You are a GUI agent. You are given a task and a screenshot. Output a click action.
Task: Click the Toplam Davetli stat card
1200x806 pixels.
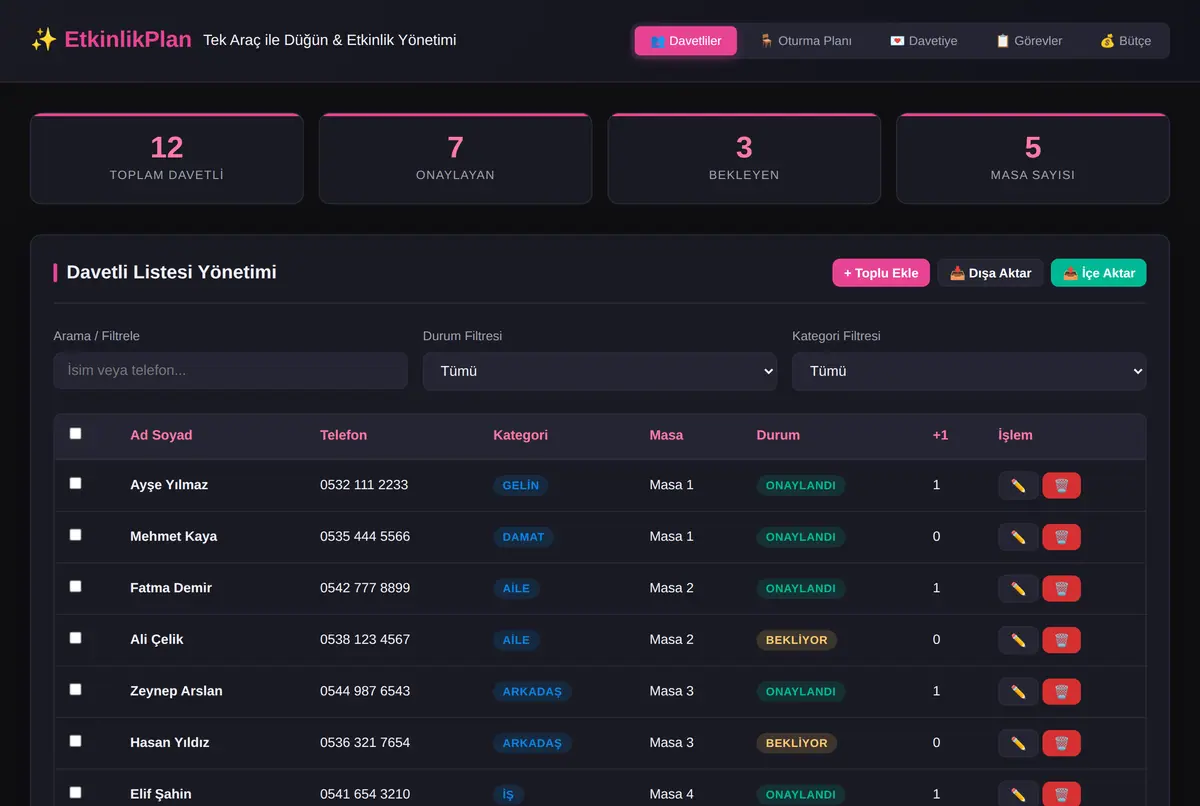167,159
